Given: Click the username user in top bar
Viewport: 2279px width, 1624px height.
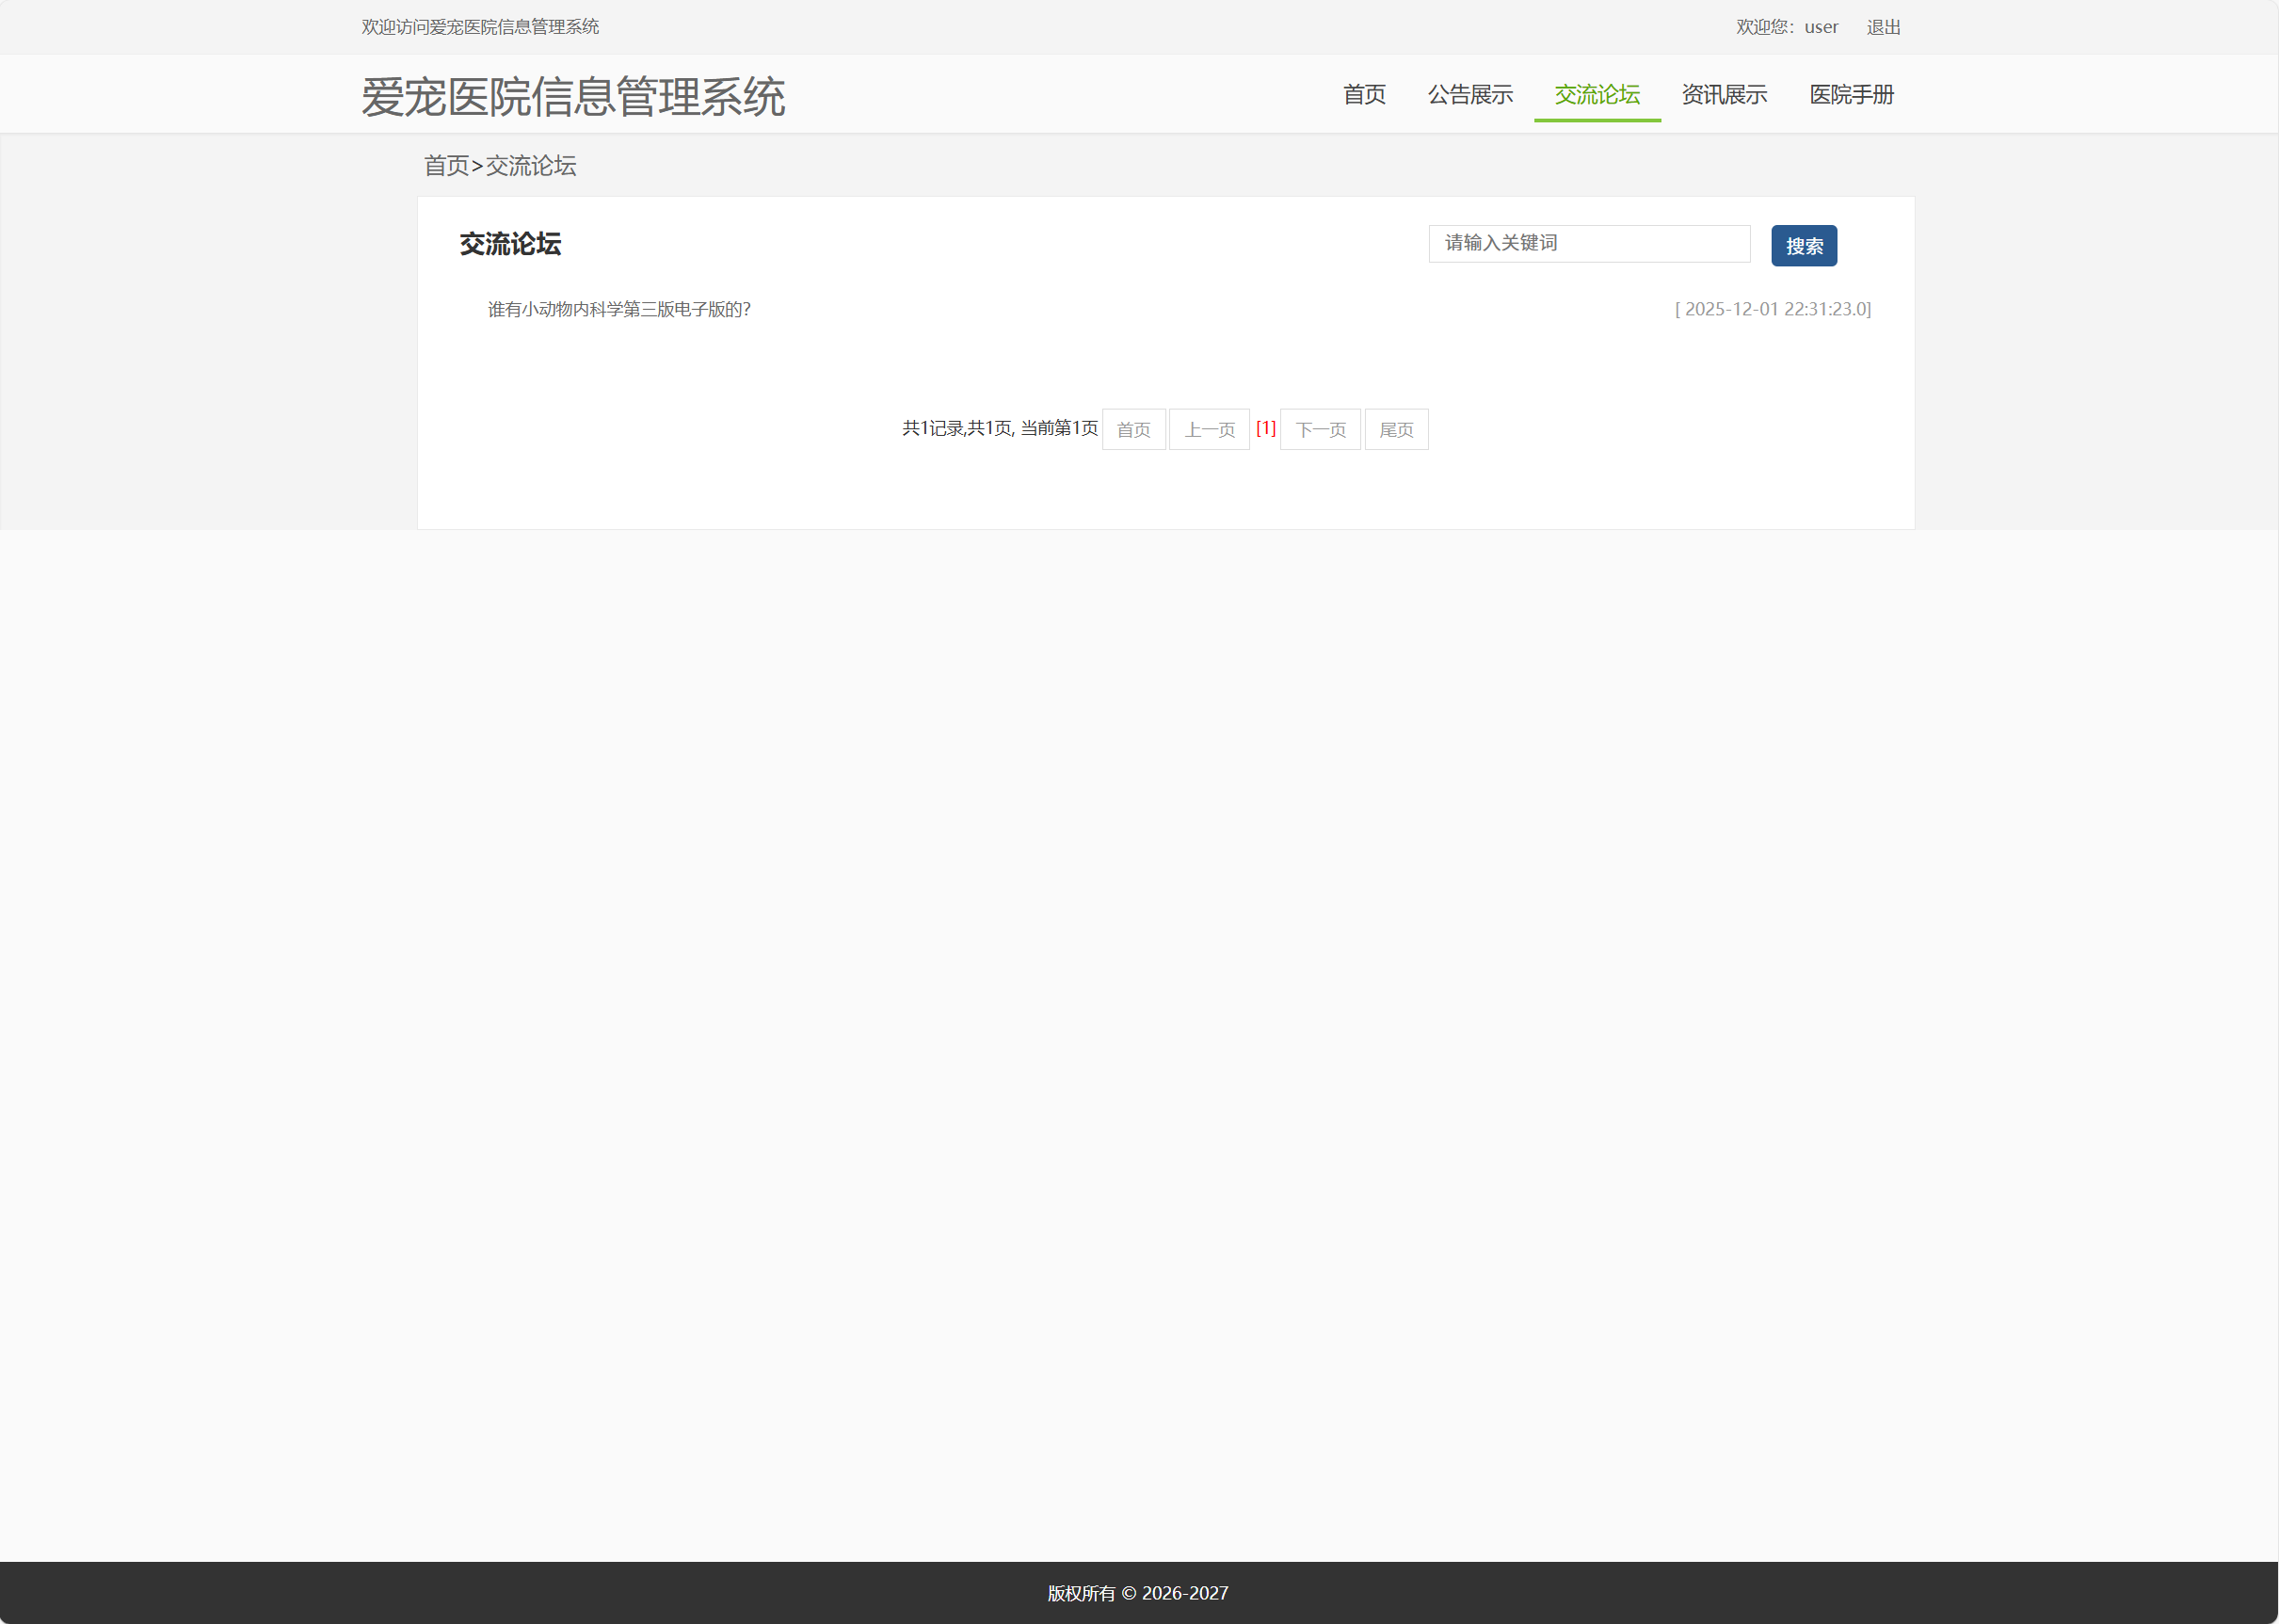Looking at the screenshot, I should pos(1821,27).
